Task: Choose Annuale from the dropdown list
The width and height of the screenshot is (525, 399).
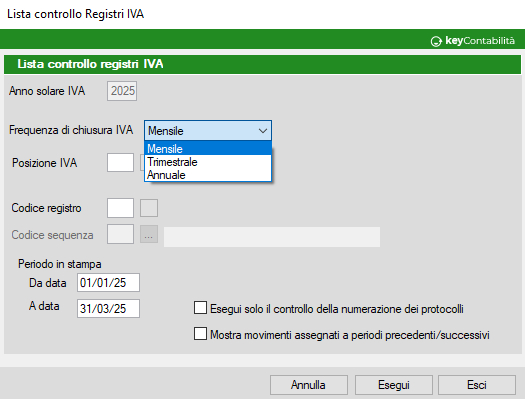Action: click(208, 175)
